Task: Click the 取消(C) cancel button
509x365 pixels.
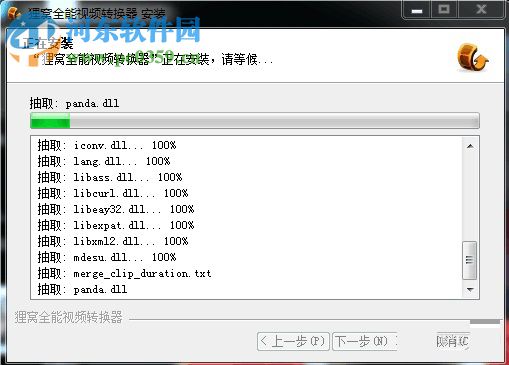Action: click(452, 341)
